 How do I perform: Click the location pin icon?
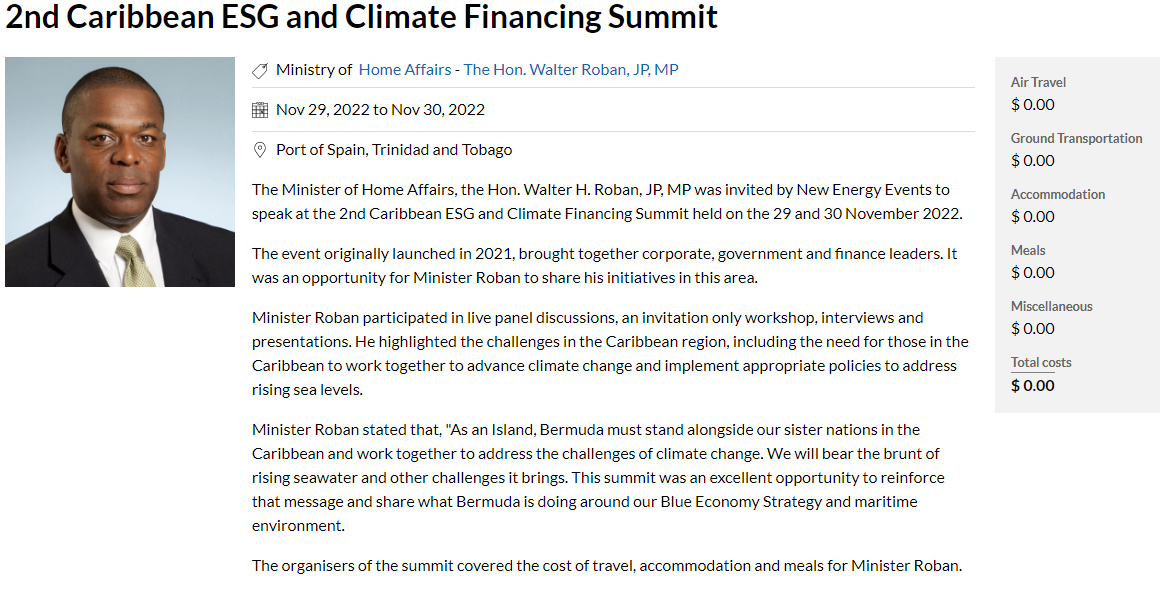pyautogui.click(x=260, y=150)
